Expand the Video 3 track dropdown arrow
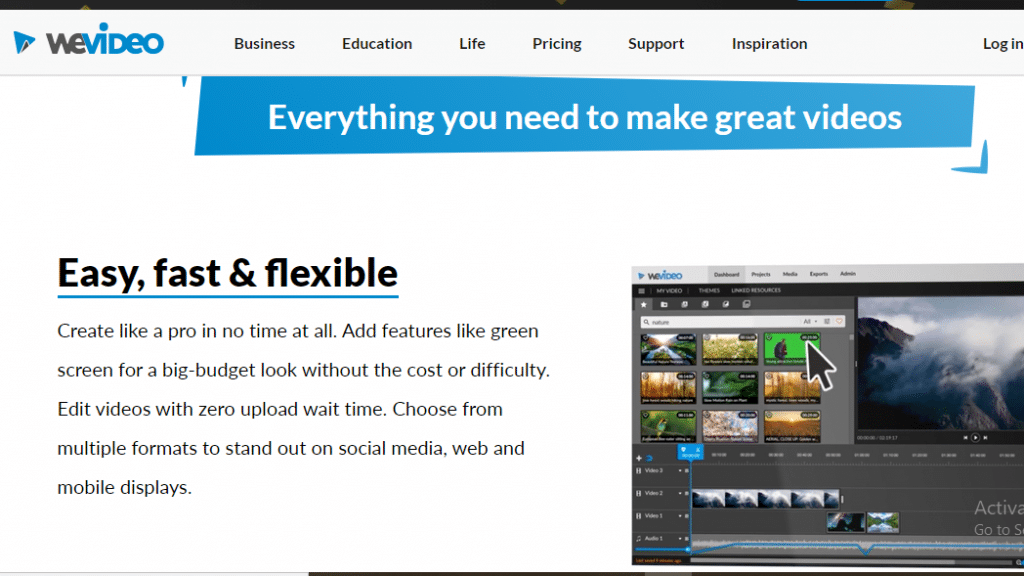1024x576 pixels. pos(680,471)
